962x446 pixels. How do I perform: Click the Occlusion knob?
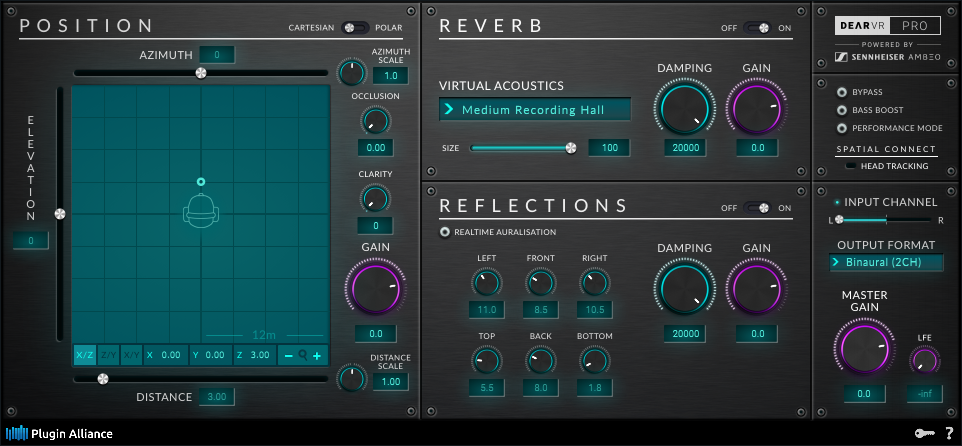pos(375,121)
